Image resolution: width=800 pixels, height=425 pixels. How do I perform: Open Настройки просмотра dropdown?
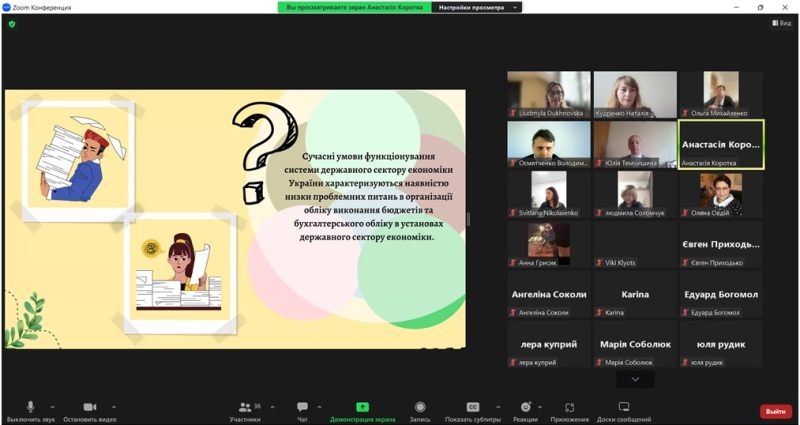pos(477,8)
